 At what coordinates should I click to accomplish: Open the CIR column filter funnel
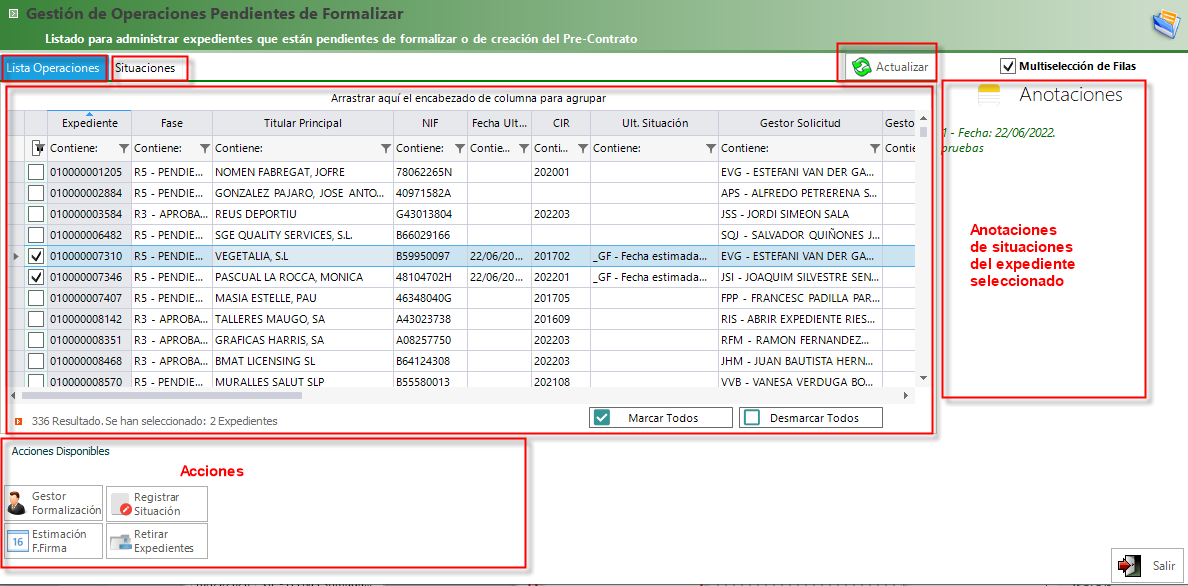coord(582,148)
